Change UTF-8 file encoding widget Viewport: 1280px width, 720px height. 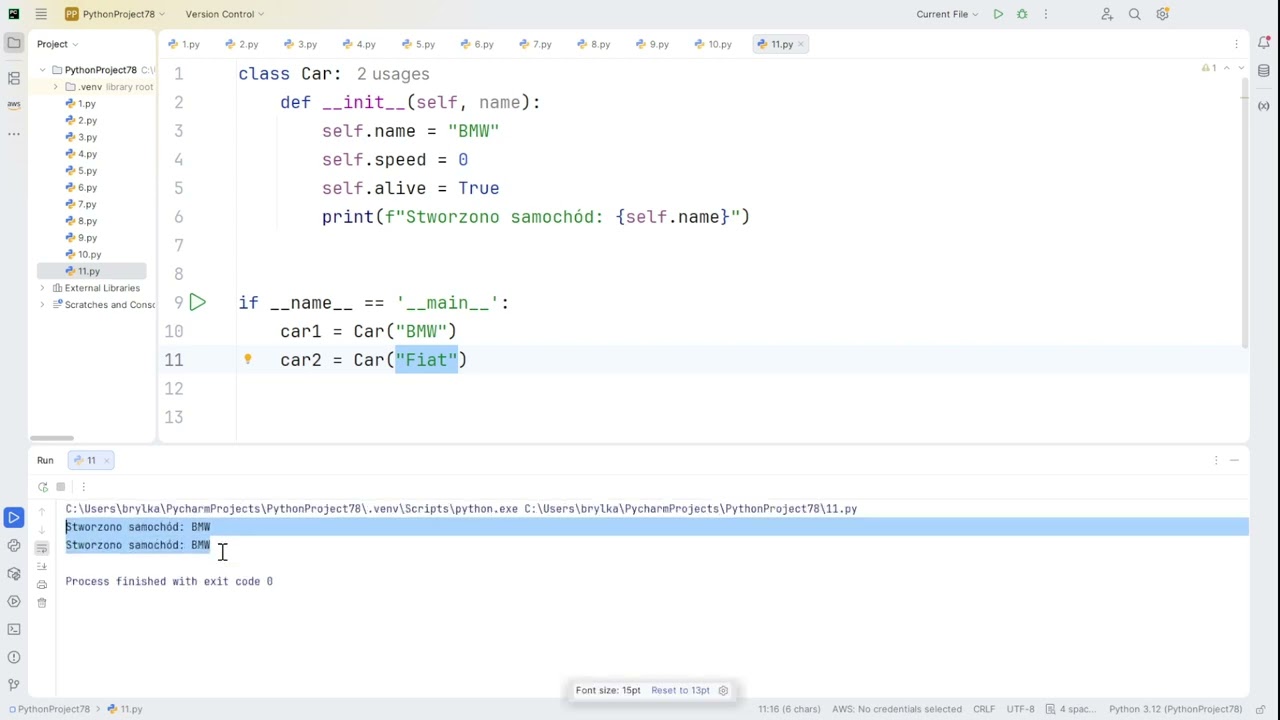(x=1021, y=709)
